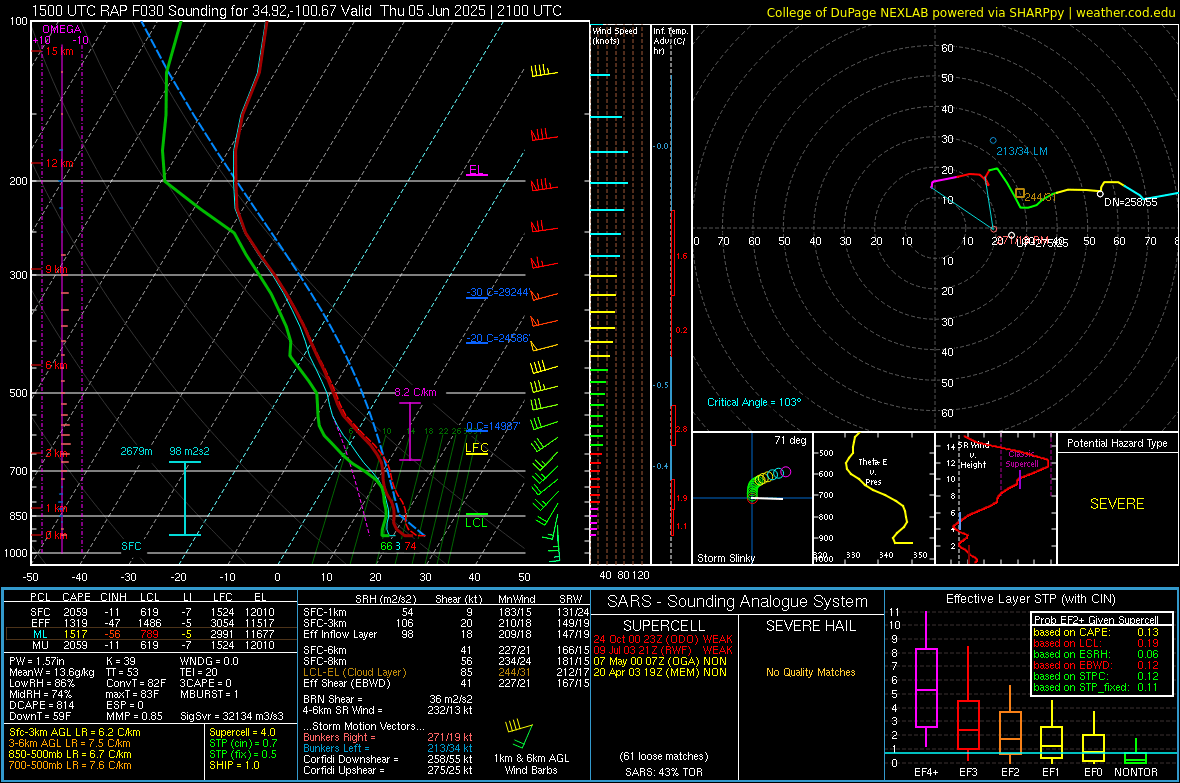This screenshot has width=1180, height=783.
Task: Click the Eff Inflow Layer row
Action: 447,634
